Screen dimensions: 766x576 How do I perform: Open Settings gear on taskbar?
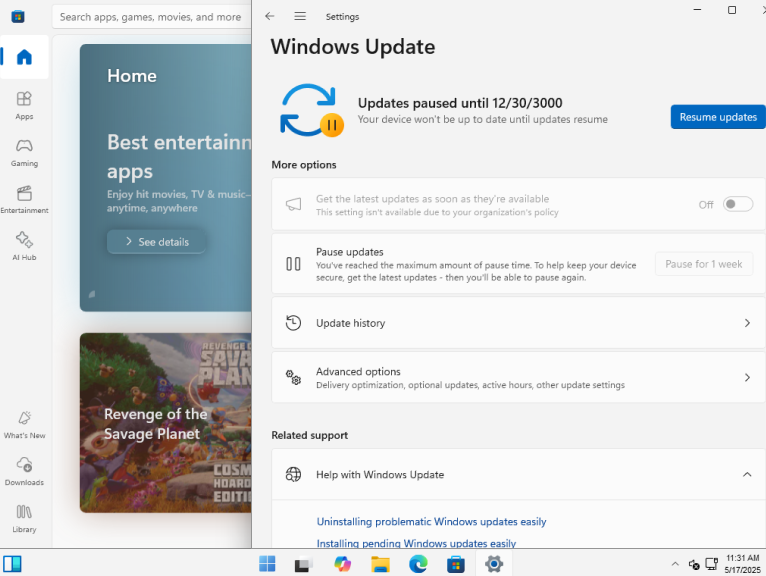(494, 564)
